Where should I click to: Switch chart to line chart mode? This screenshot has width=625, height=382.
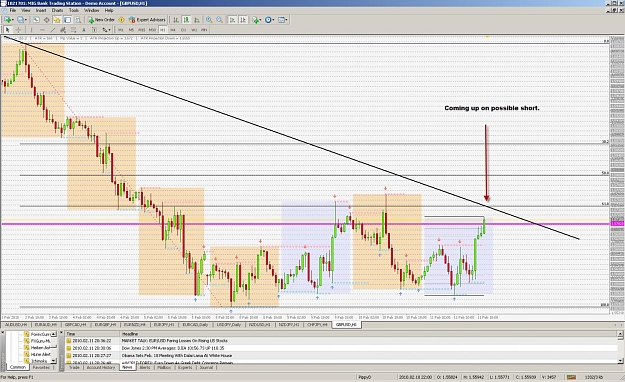coord(197,20)
